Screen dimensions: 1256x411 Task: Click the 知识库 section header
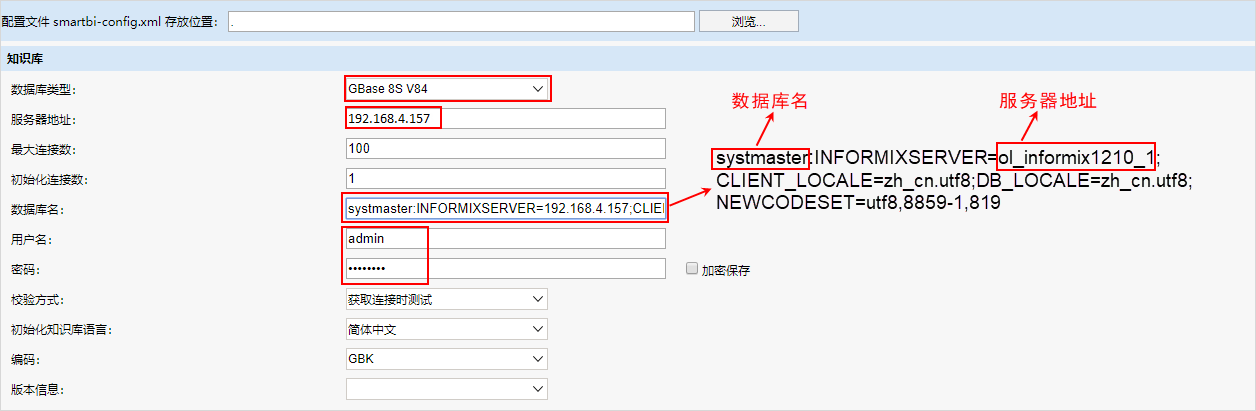(x=628, y=58)
